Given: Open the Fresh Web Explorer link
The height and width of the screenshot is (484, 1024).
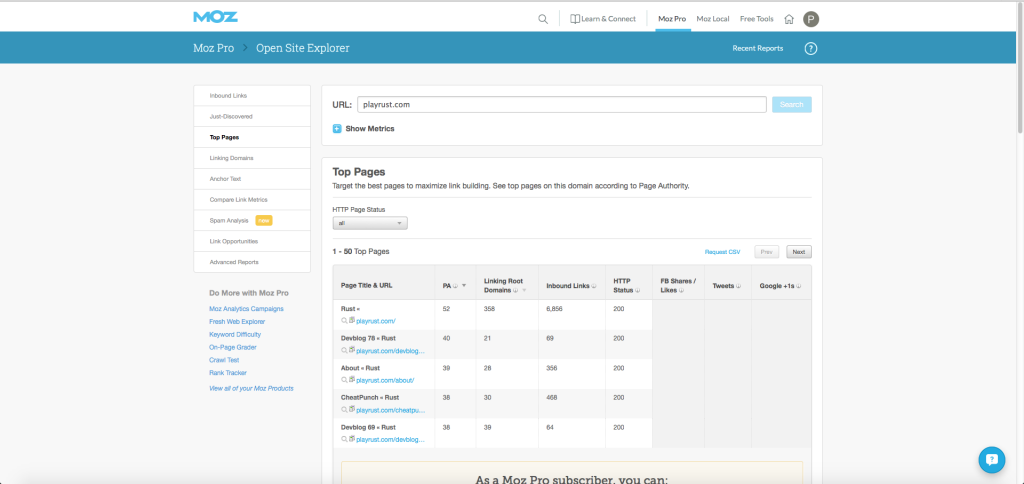Looking at the screenshot, I should click(237, 321).
